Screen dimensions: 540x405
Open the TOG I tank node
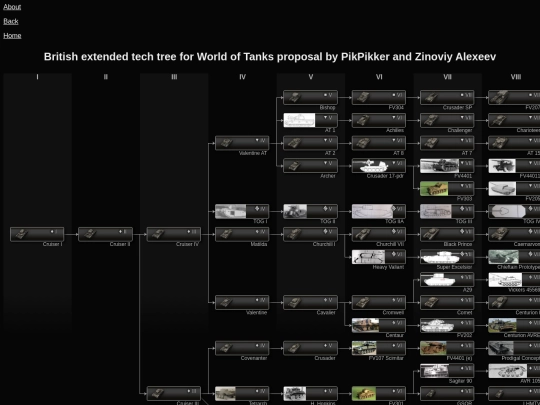242,211
